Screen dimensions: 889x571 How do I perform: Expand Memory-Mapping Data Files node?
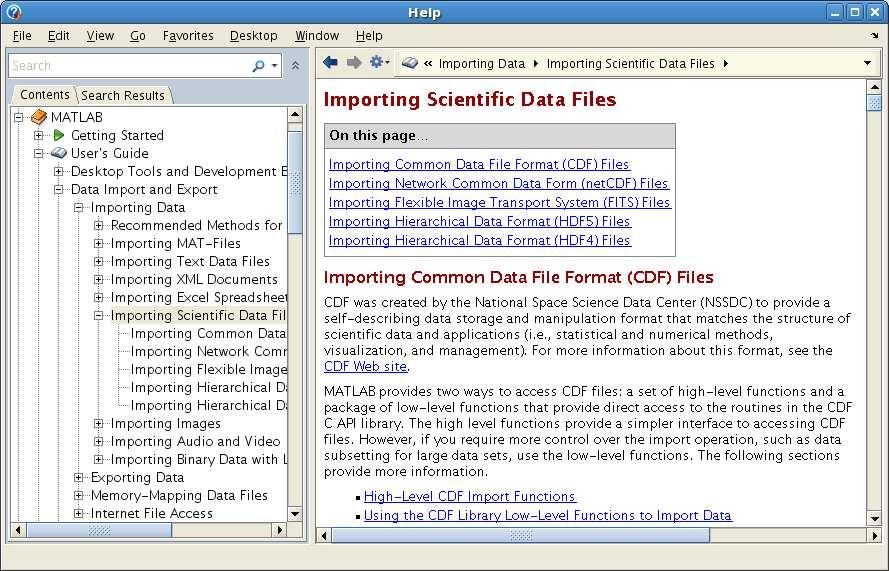(x=78, y=496)
